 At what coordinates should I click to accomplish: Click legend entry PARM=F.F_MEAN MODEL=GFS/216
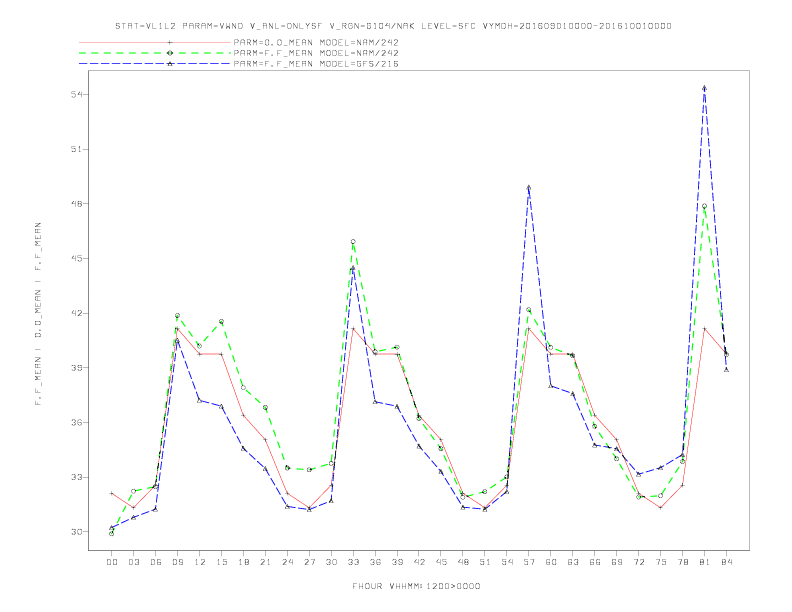pos(316,64)
